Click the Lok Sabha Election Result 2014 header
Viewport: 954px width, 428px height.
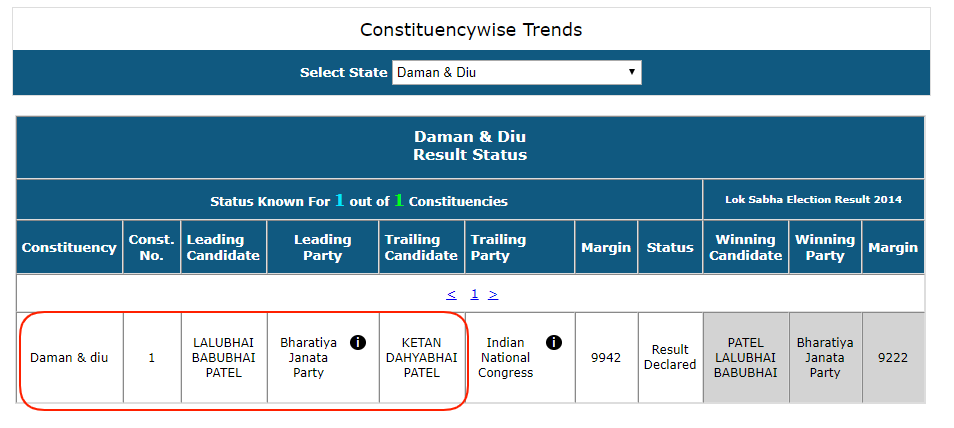tap(813, 200)
